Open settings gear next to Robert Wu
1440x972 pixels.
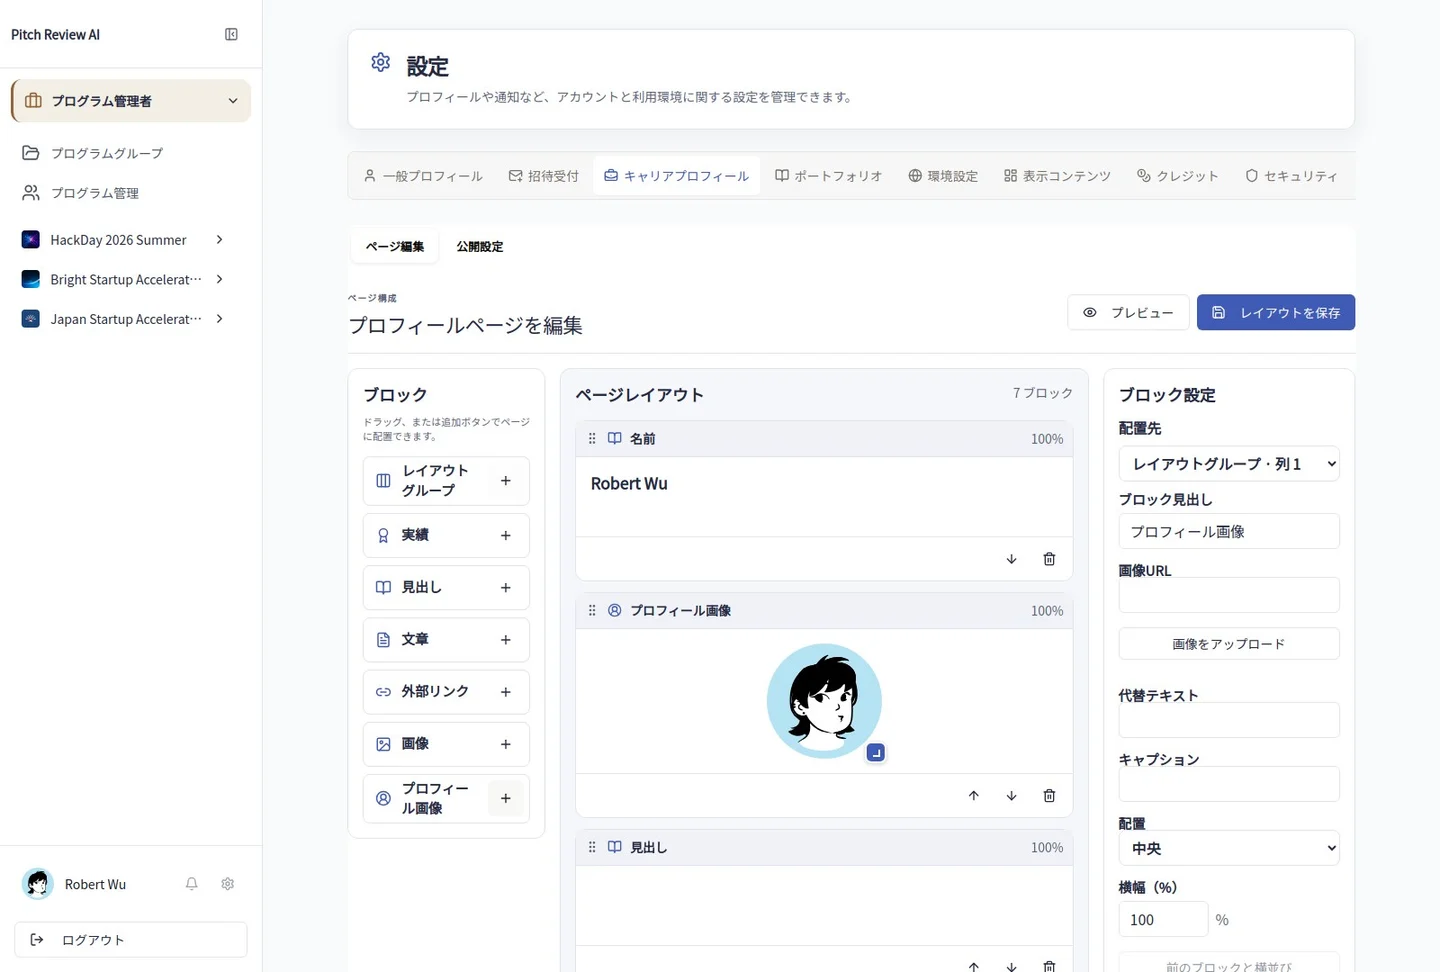228,884
